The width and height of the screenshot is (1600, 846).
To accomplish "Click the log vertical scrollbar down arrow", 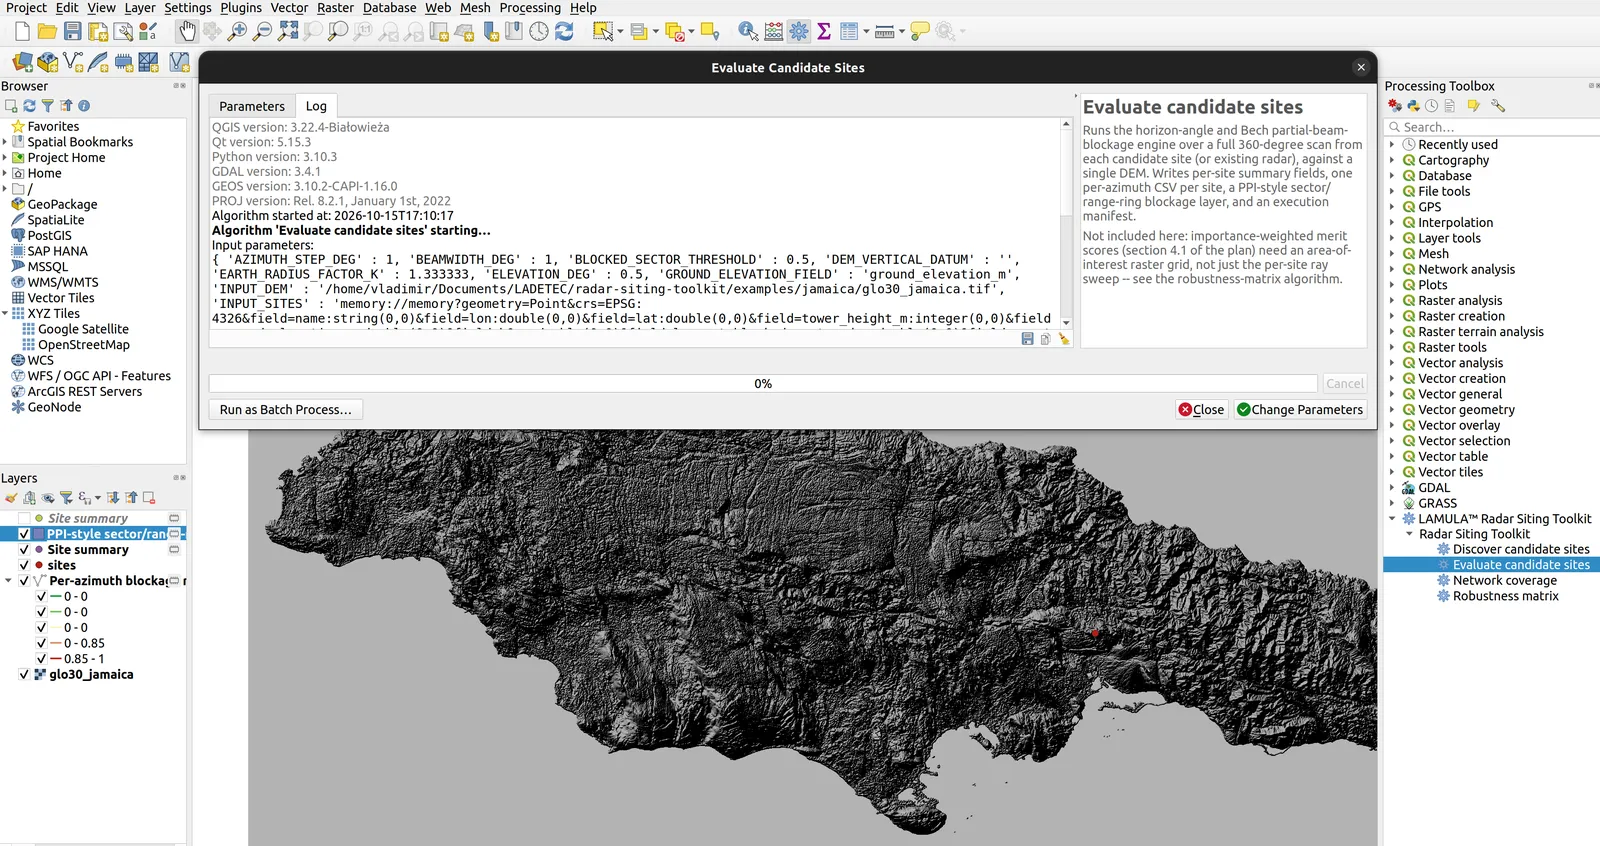I will (x=1066, y=322).
